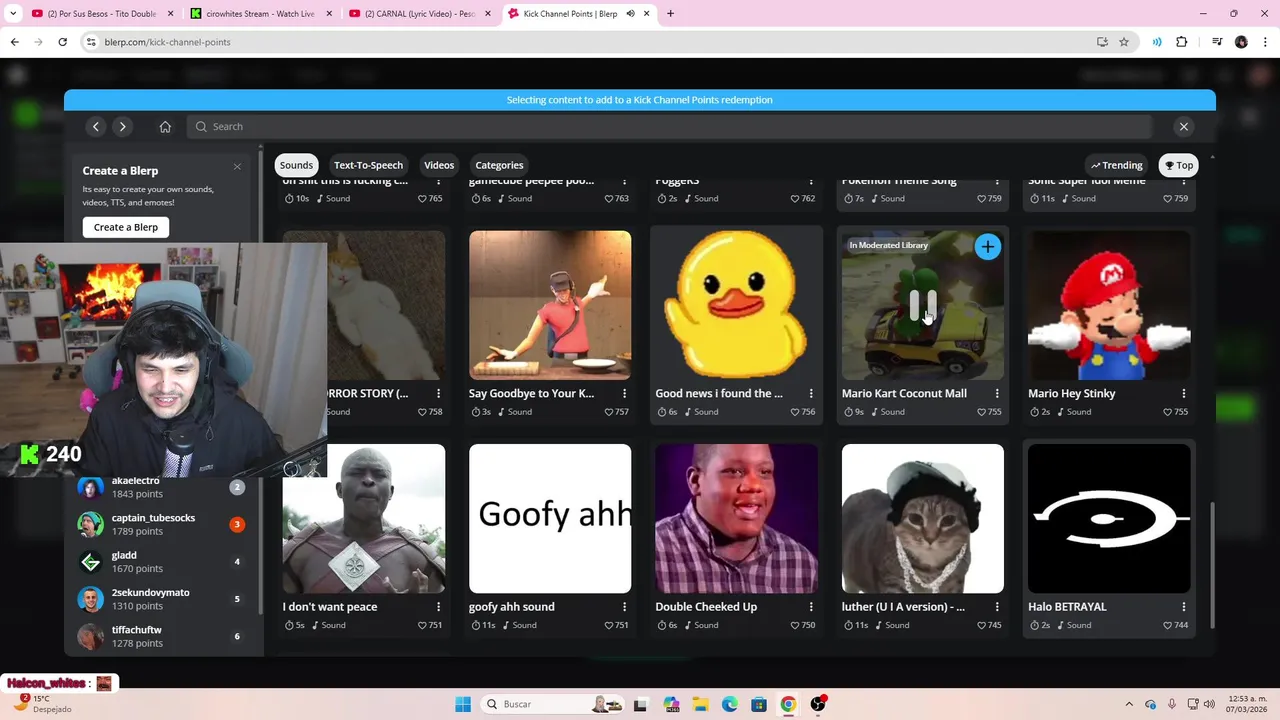The width and height of the screenshot is (1280, 720).
Task: Play the I don't want peace thumbnail
Action: tap(364, 519)
